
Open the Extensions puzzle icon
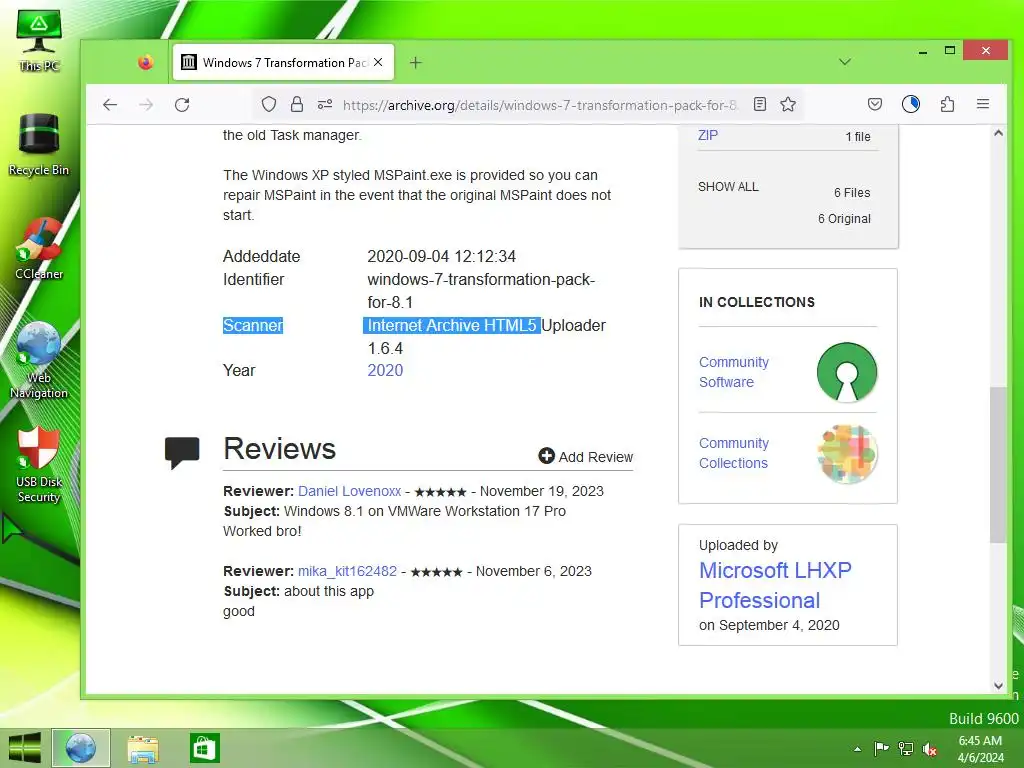947,104
